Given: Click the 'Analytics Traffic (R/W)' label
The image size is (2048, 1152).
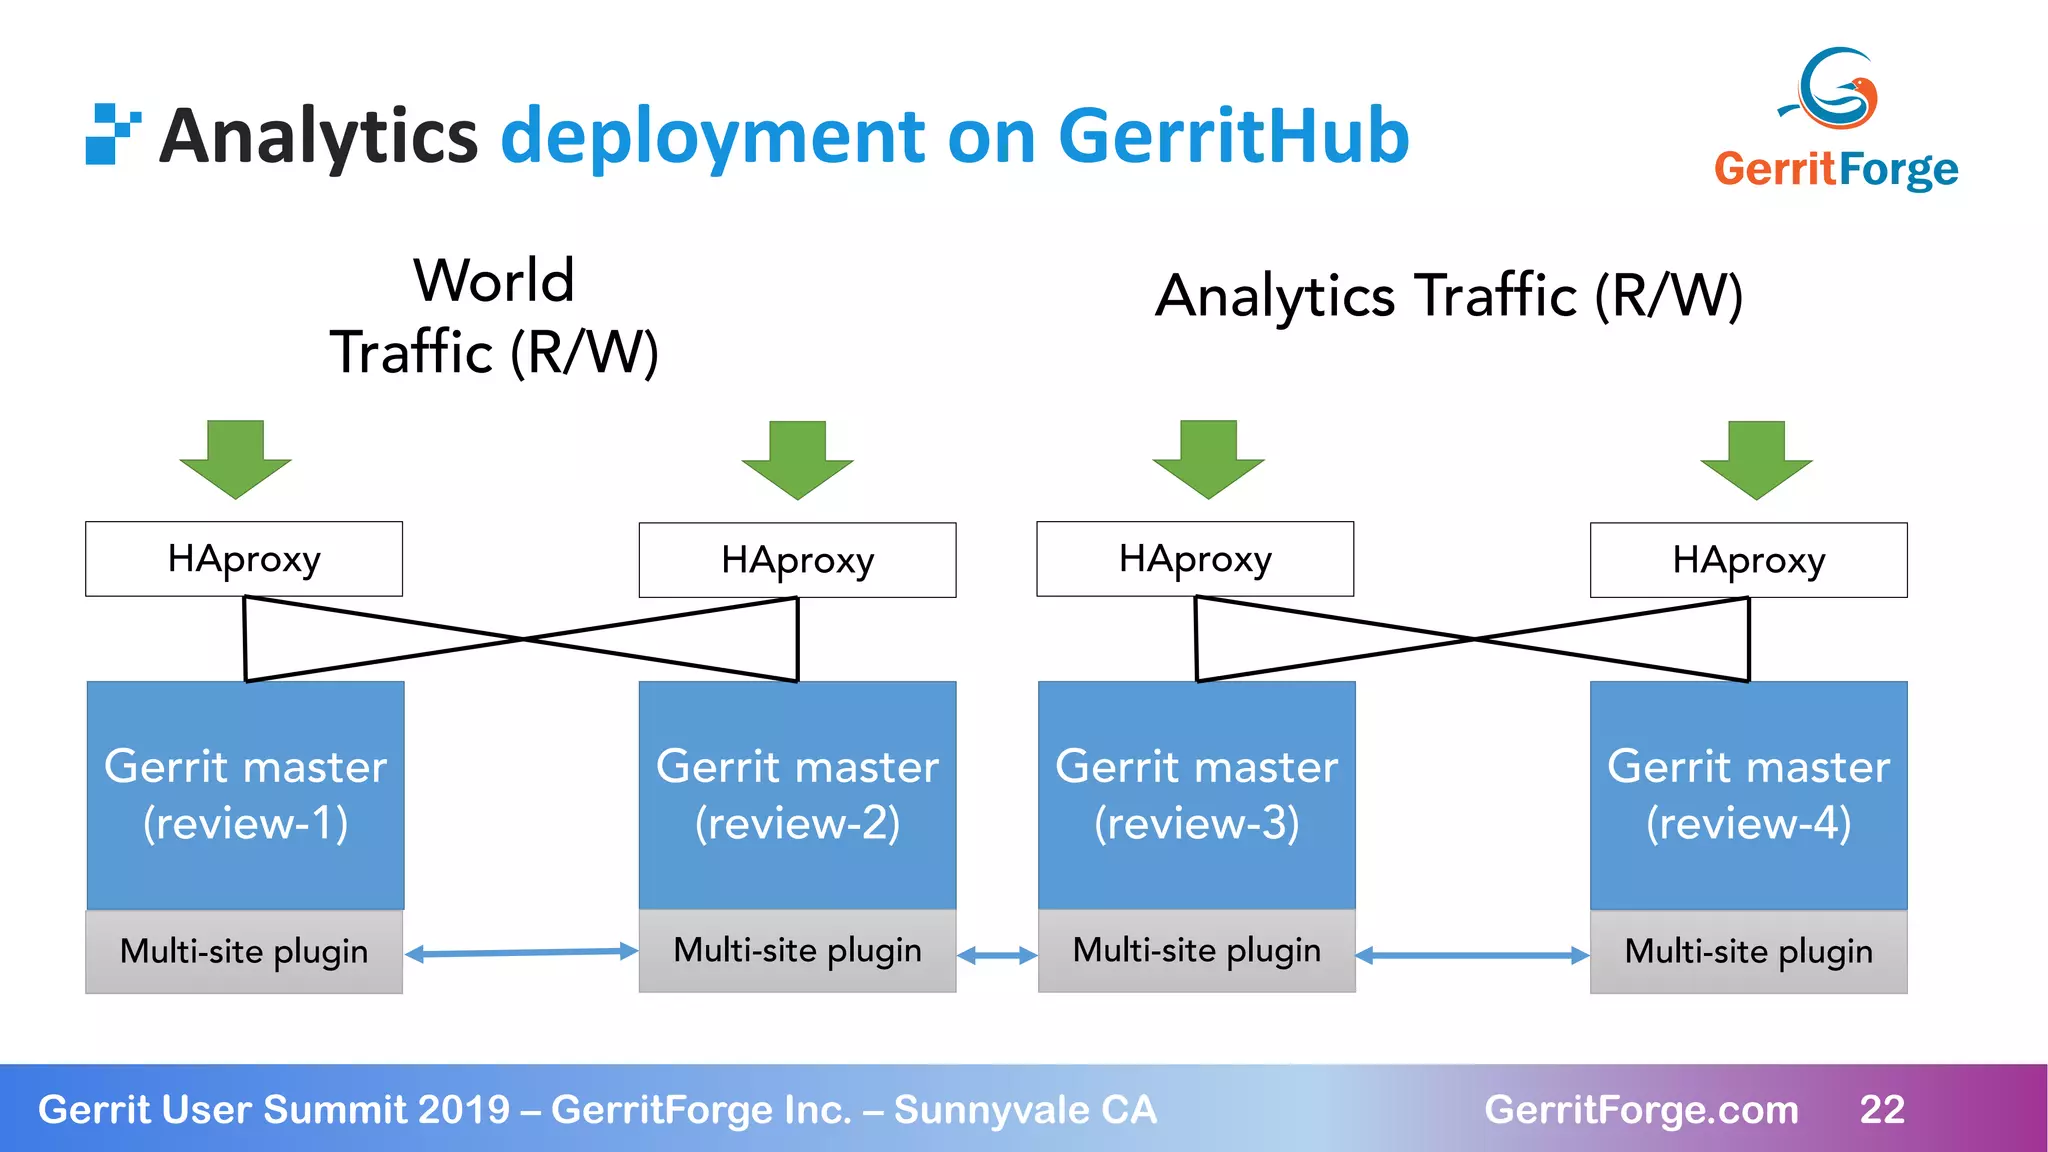Looking at the screenshot, I should [x=1449, y=297].
